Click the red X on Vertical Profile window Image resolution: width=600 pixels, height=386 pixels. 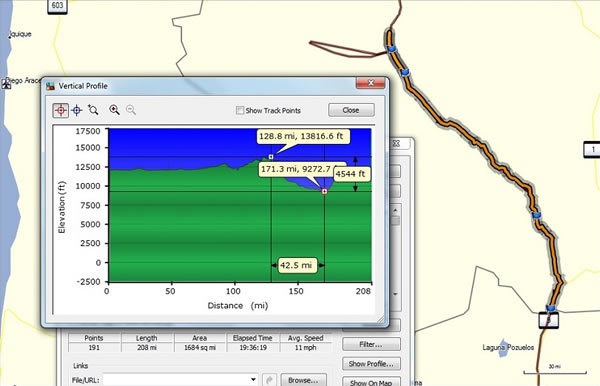pyautogui.click(x=370, y=83)
